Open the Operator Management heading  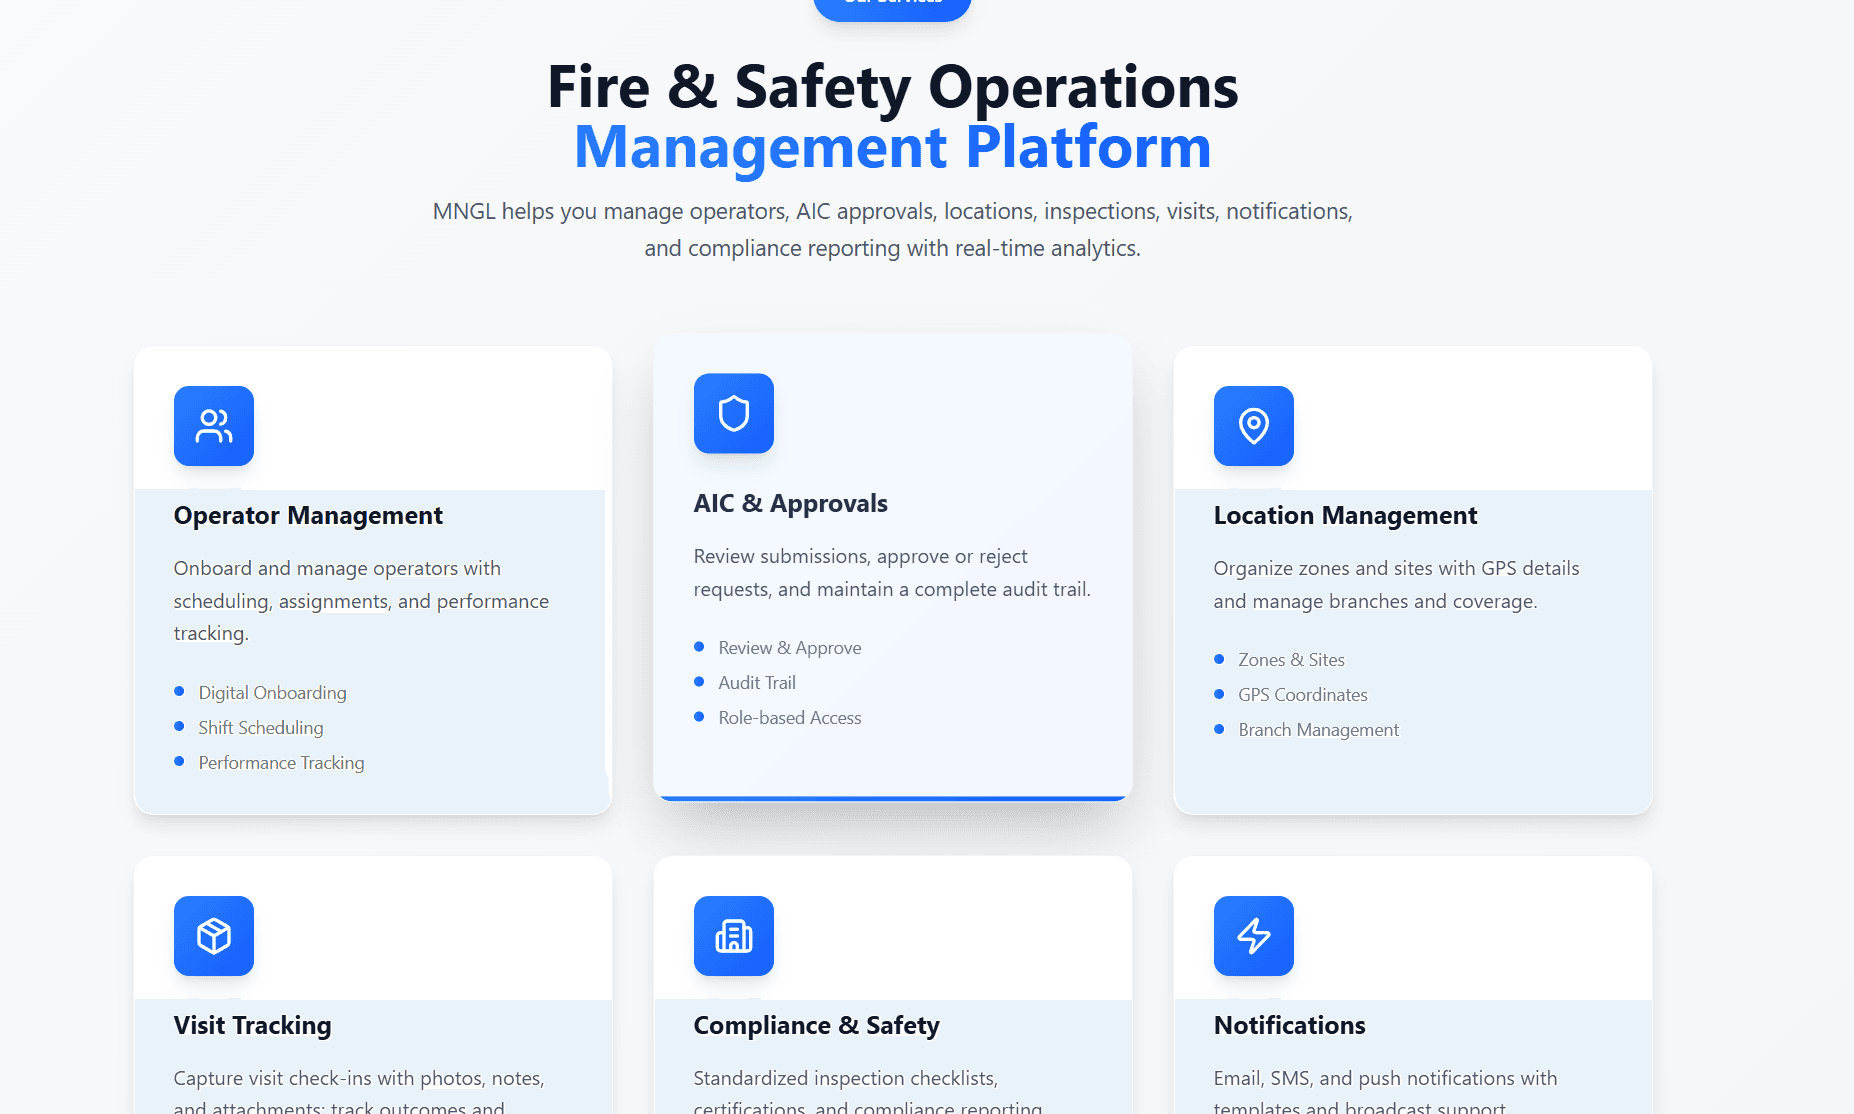pos(308,515)
